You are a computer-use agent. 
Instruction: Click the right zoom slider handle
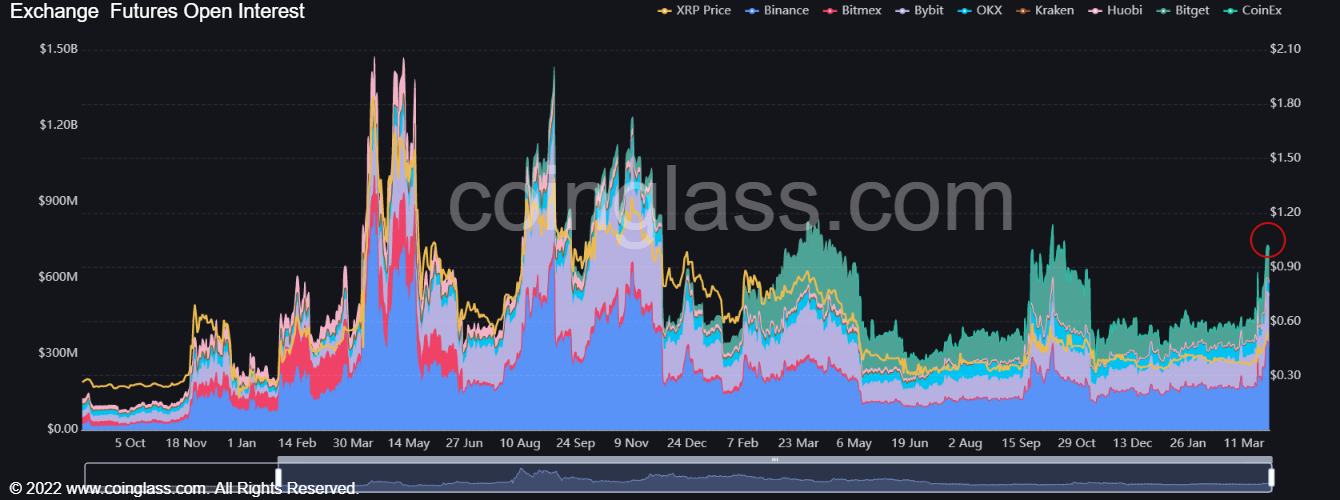point(1271,477)
